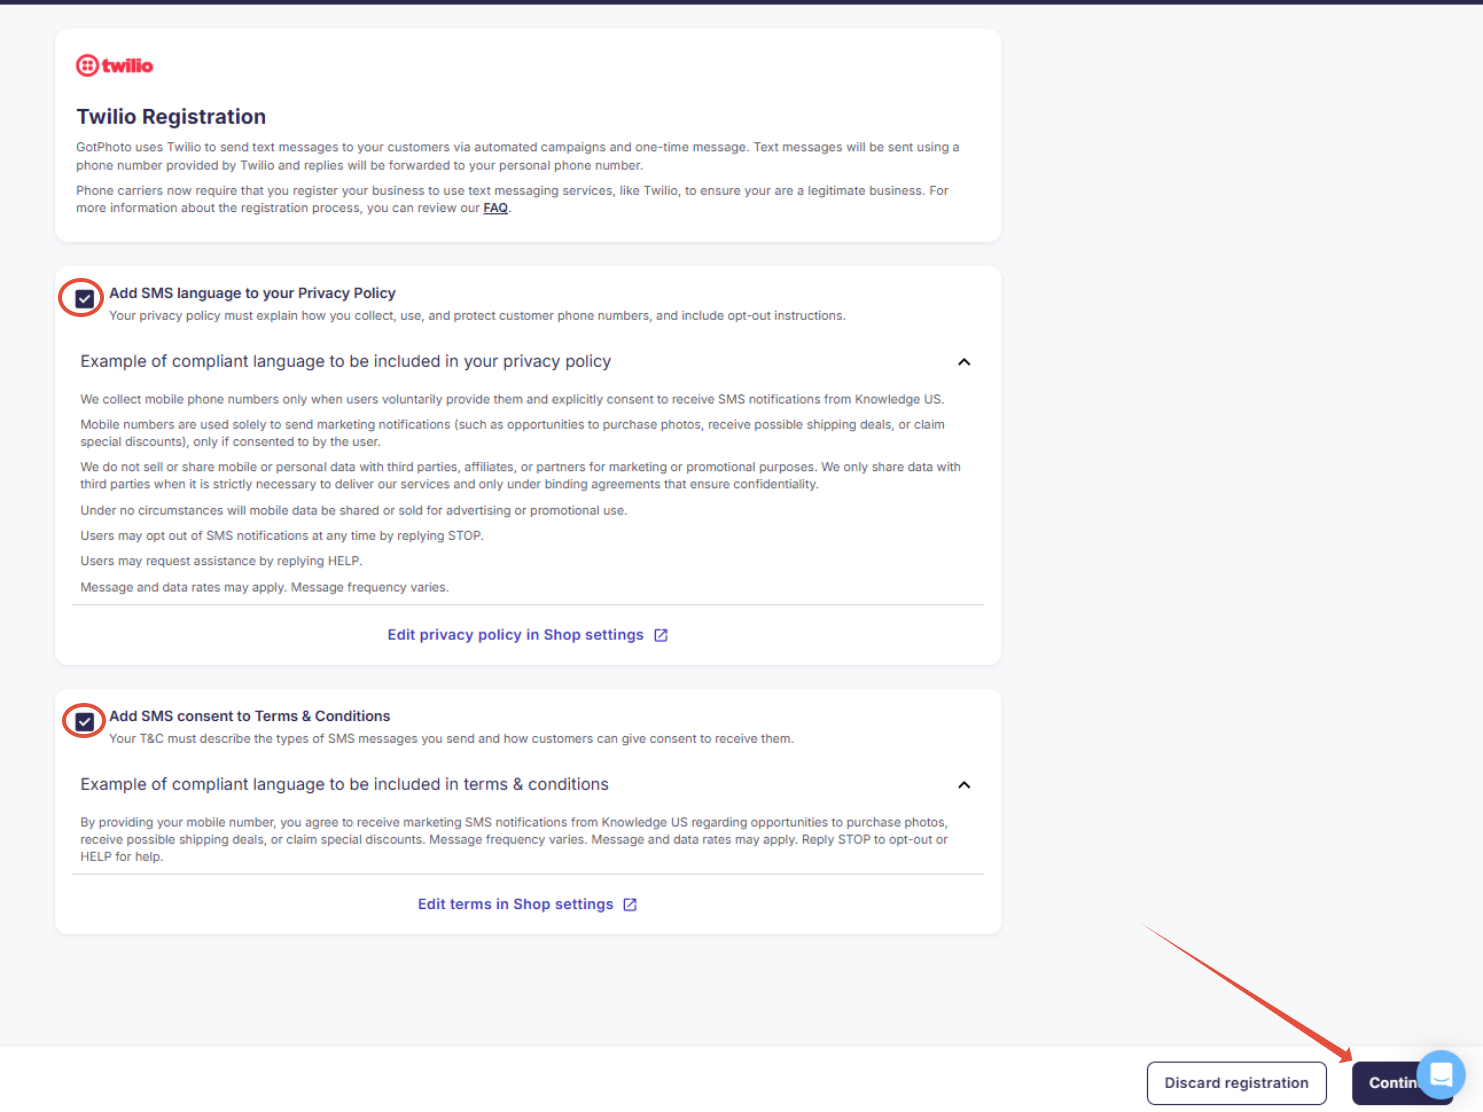Click external-link icon beside Edit privacy policy
Screen dimensions: 1483x1112
661,635
